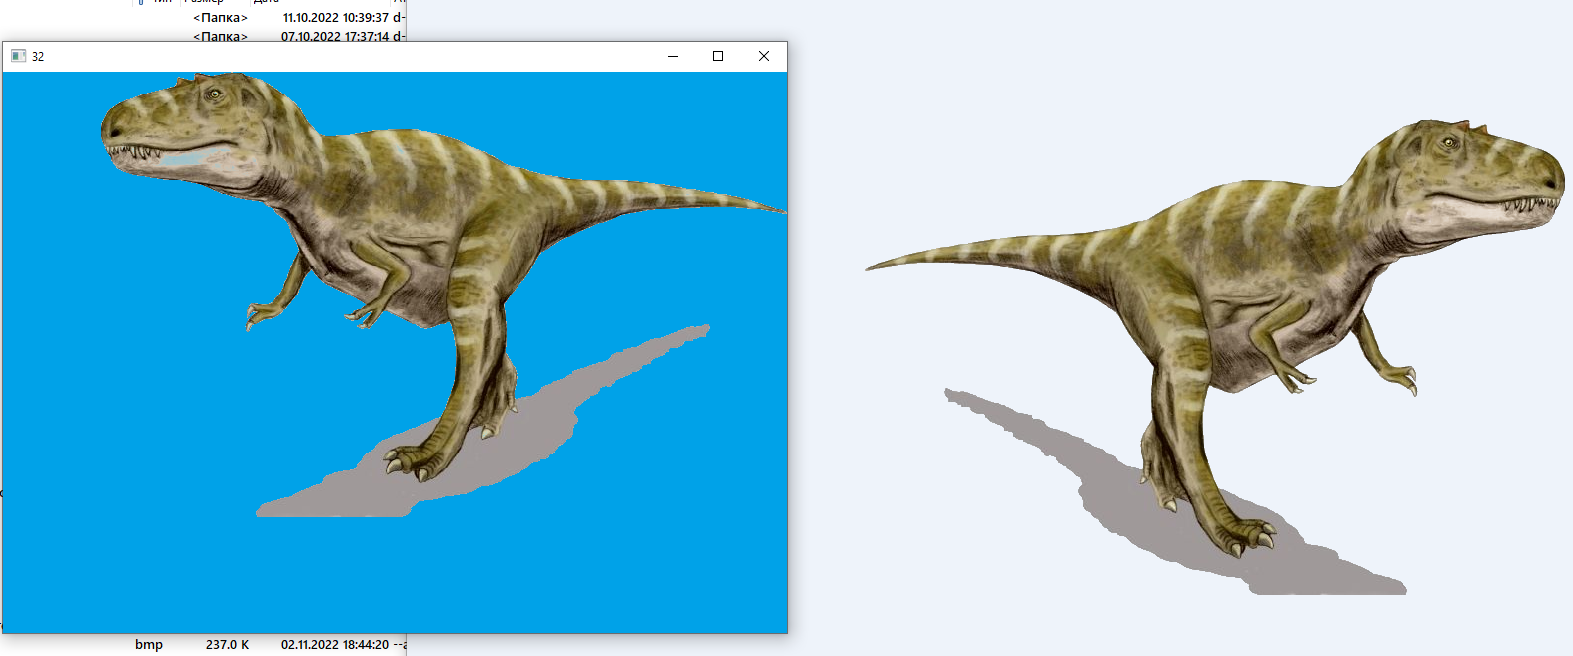
Task: Minimize the window titled 32
Action: pos(673,56)
